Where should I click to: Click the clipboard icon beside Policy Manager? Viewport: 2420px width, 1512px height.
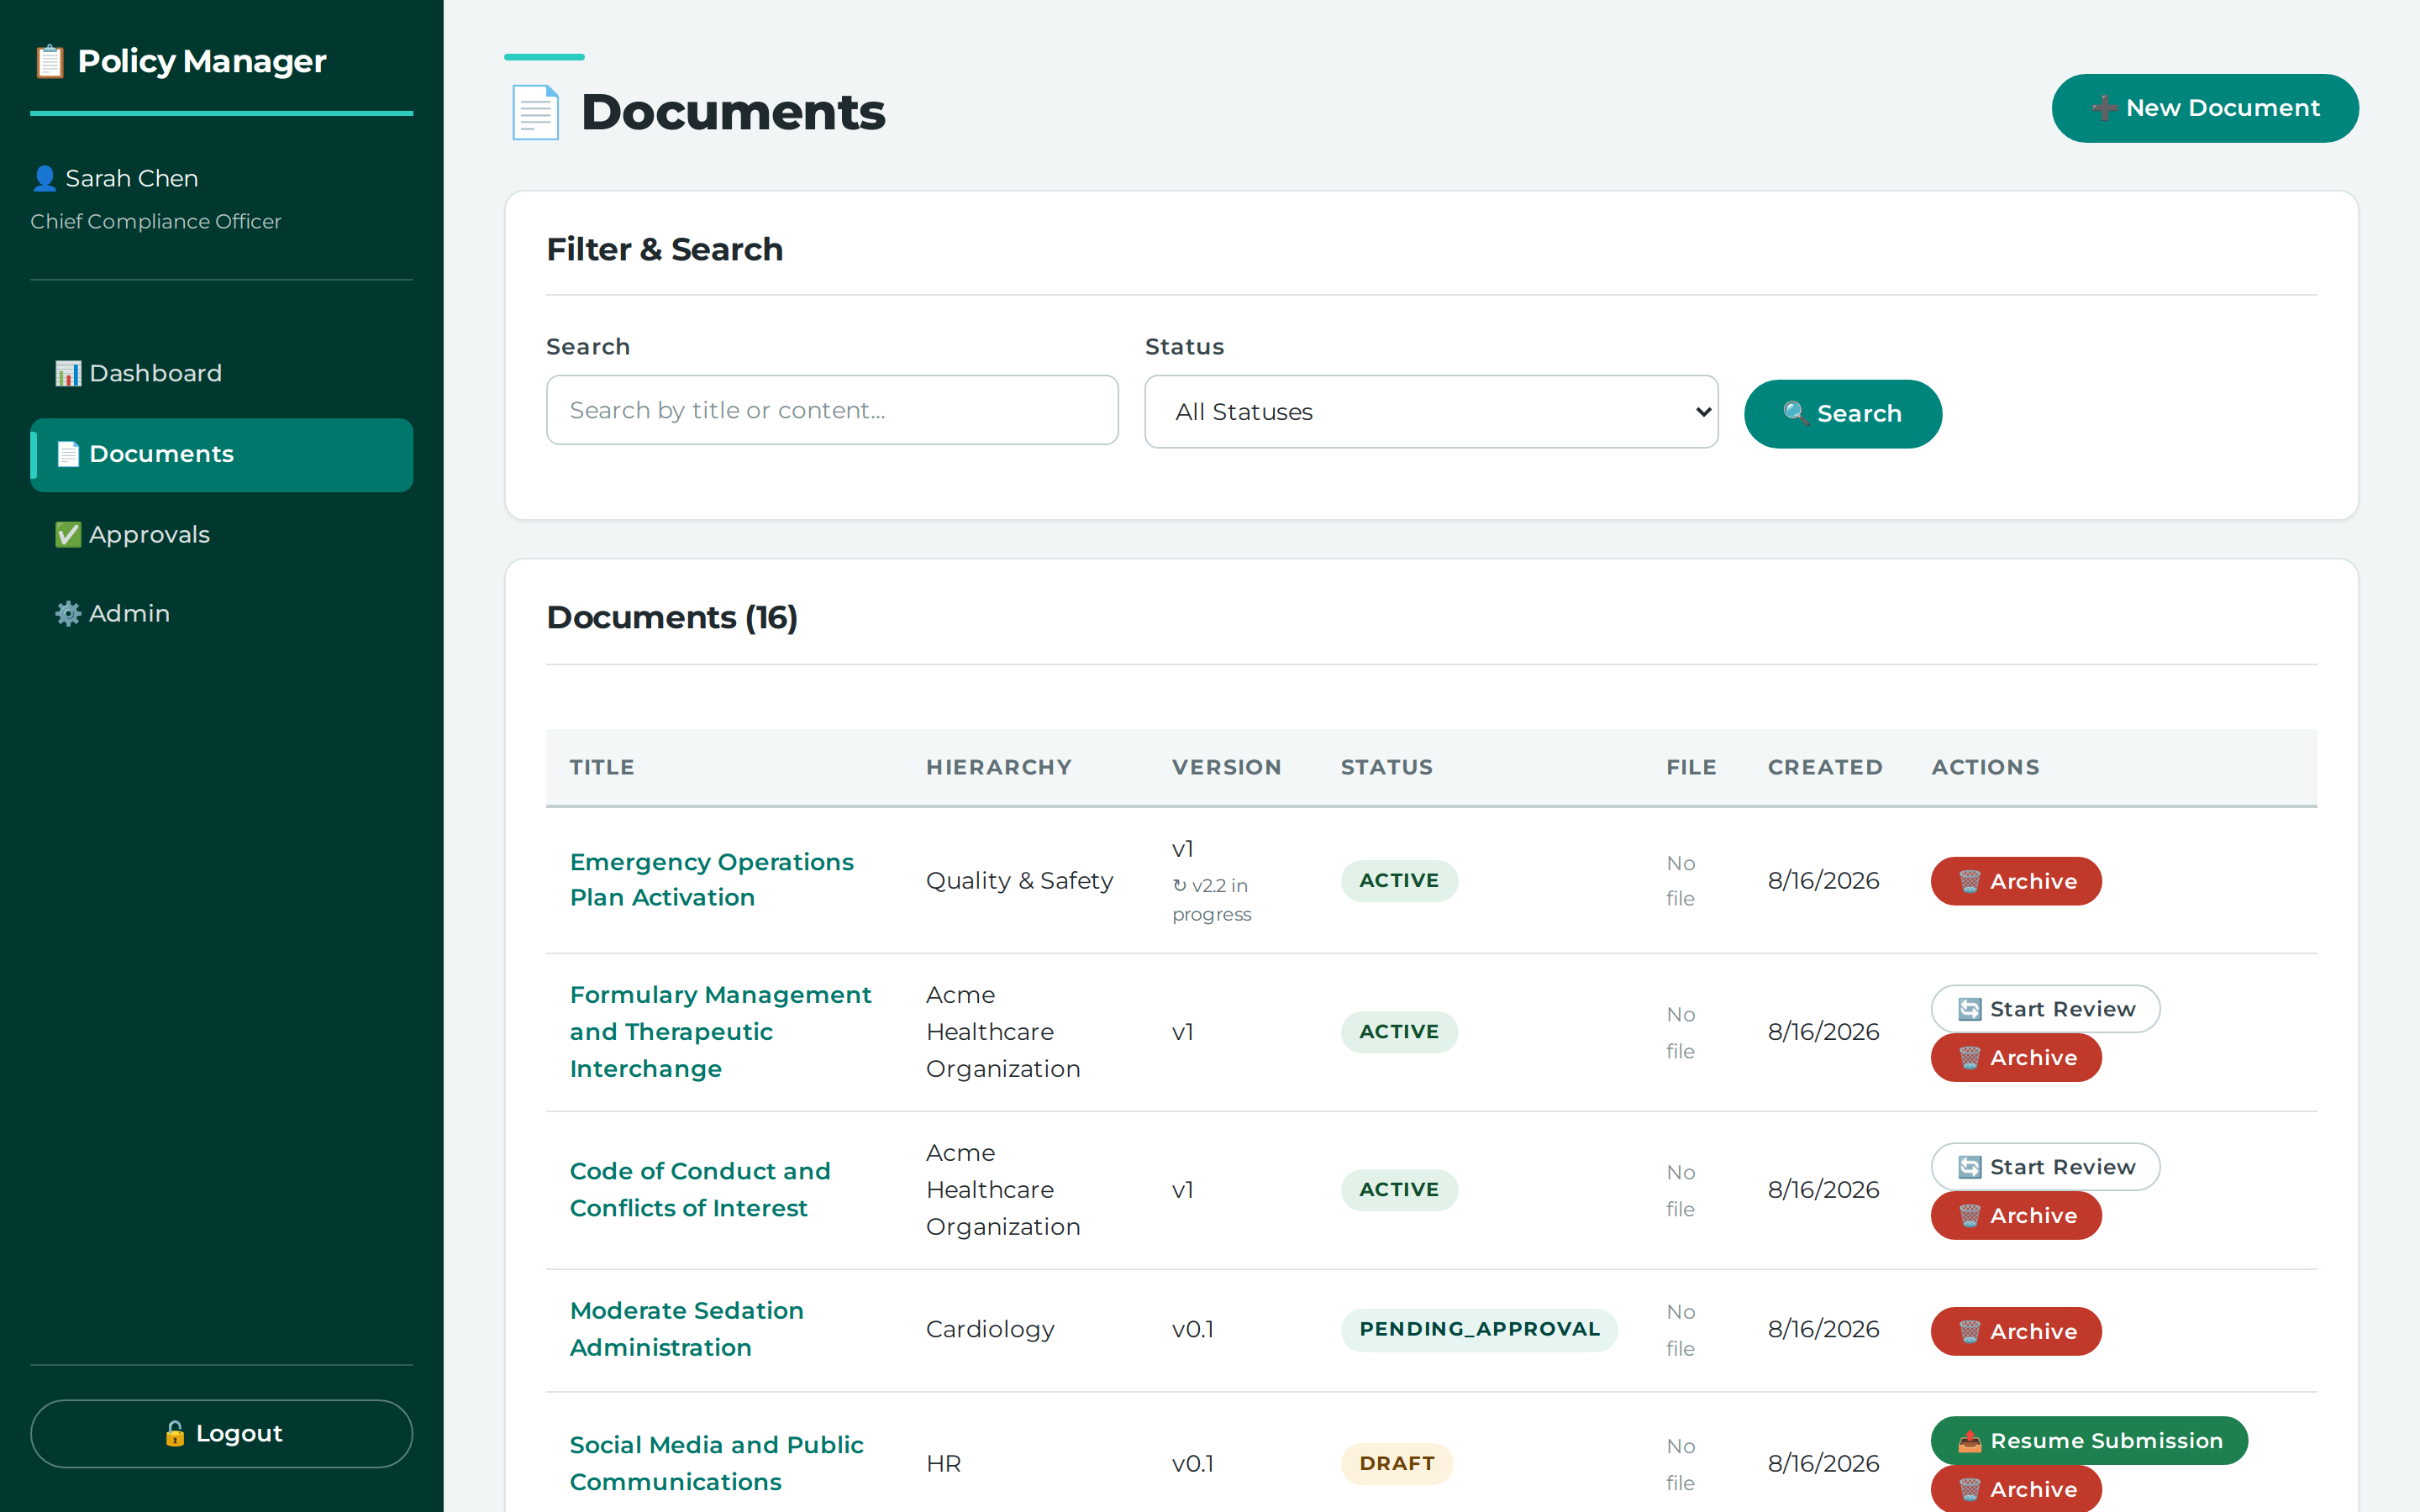(49, 61)
